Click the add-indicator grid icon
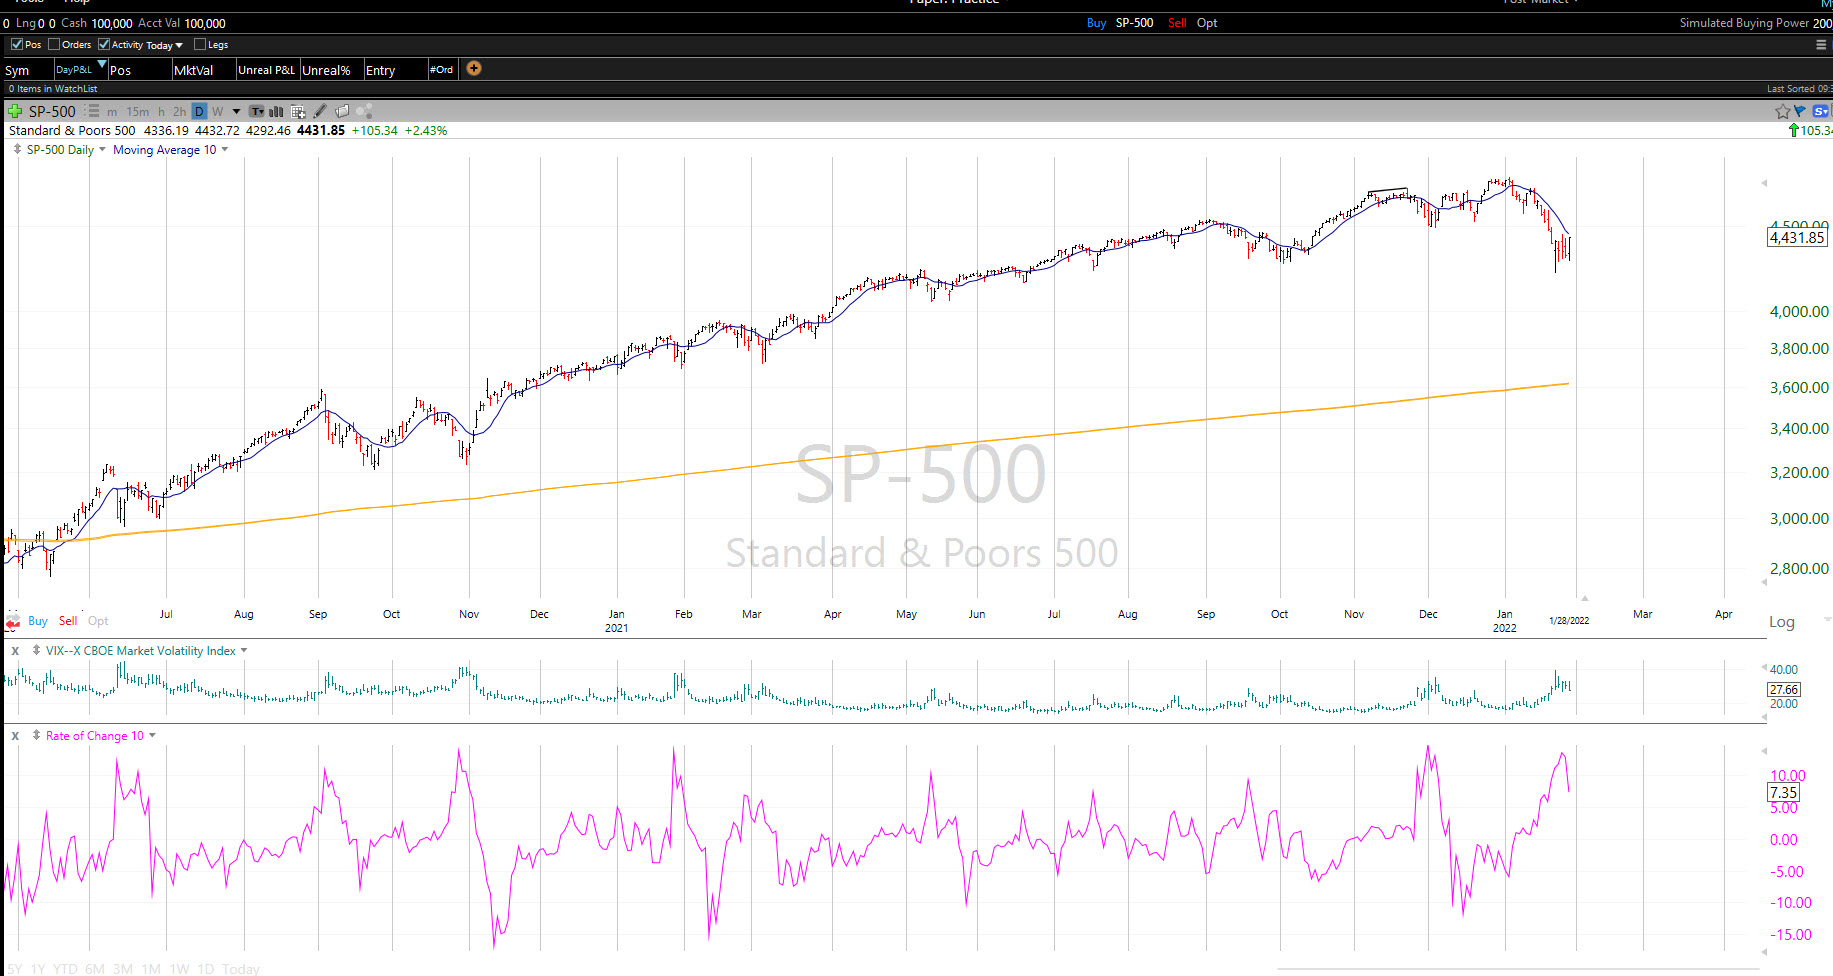 [x=298, y=112]
